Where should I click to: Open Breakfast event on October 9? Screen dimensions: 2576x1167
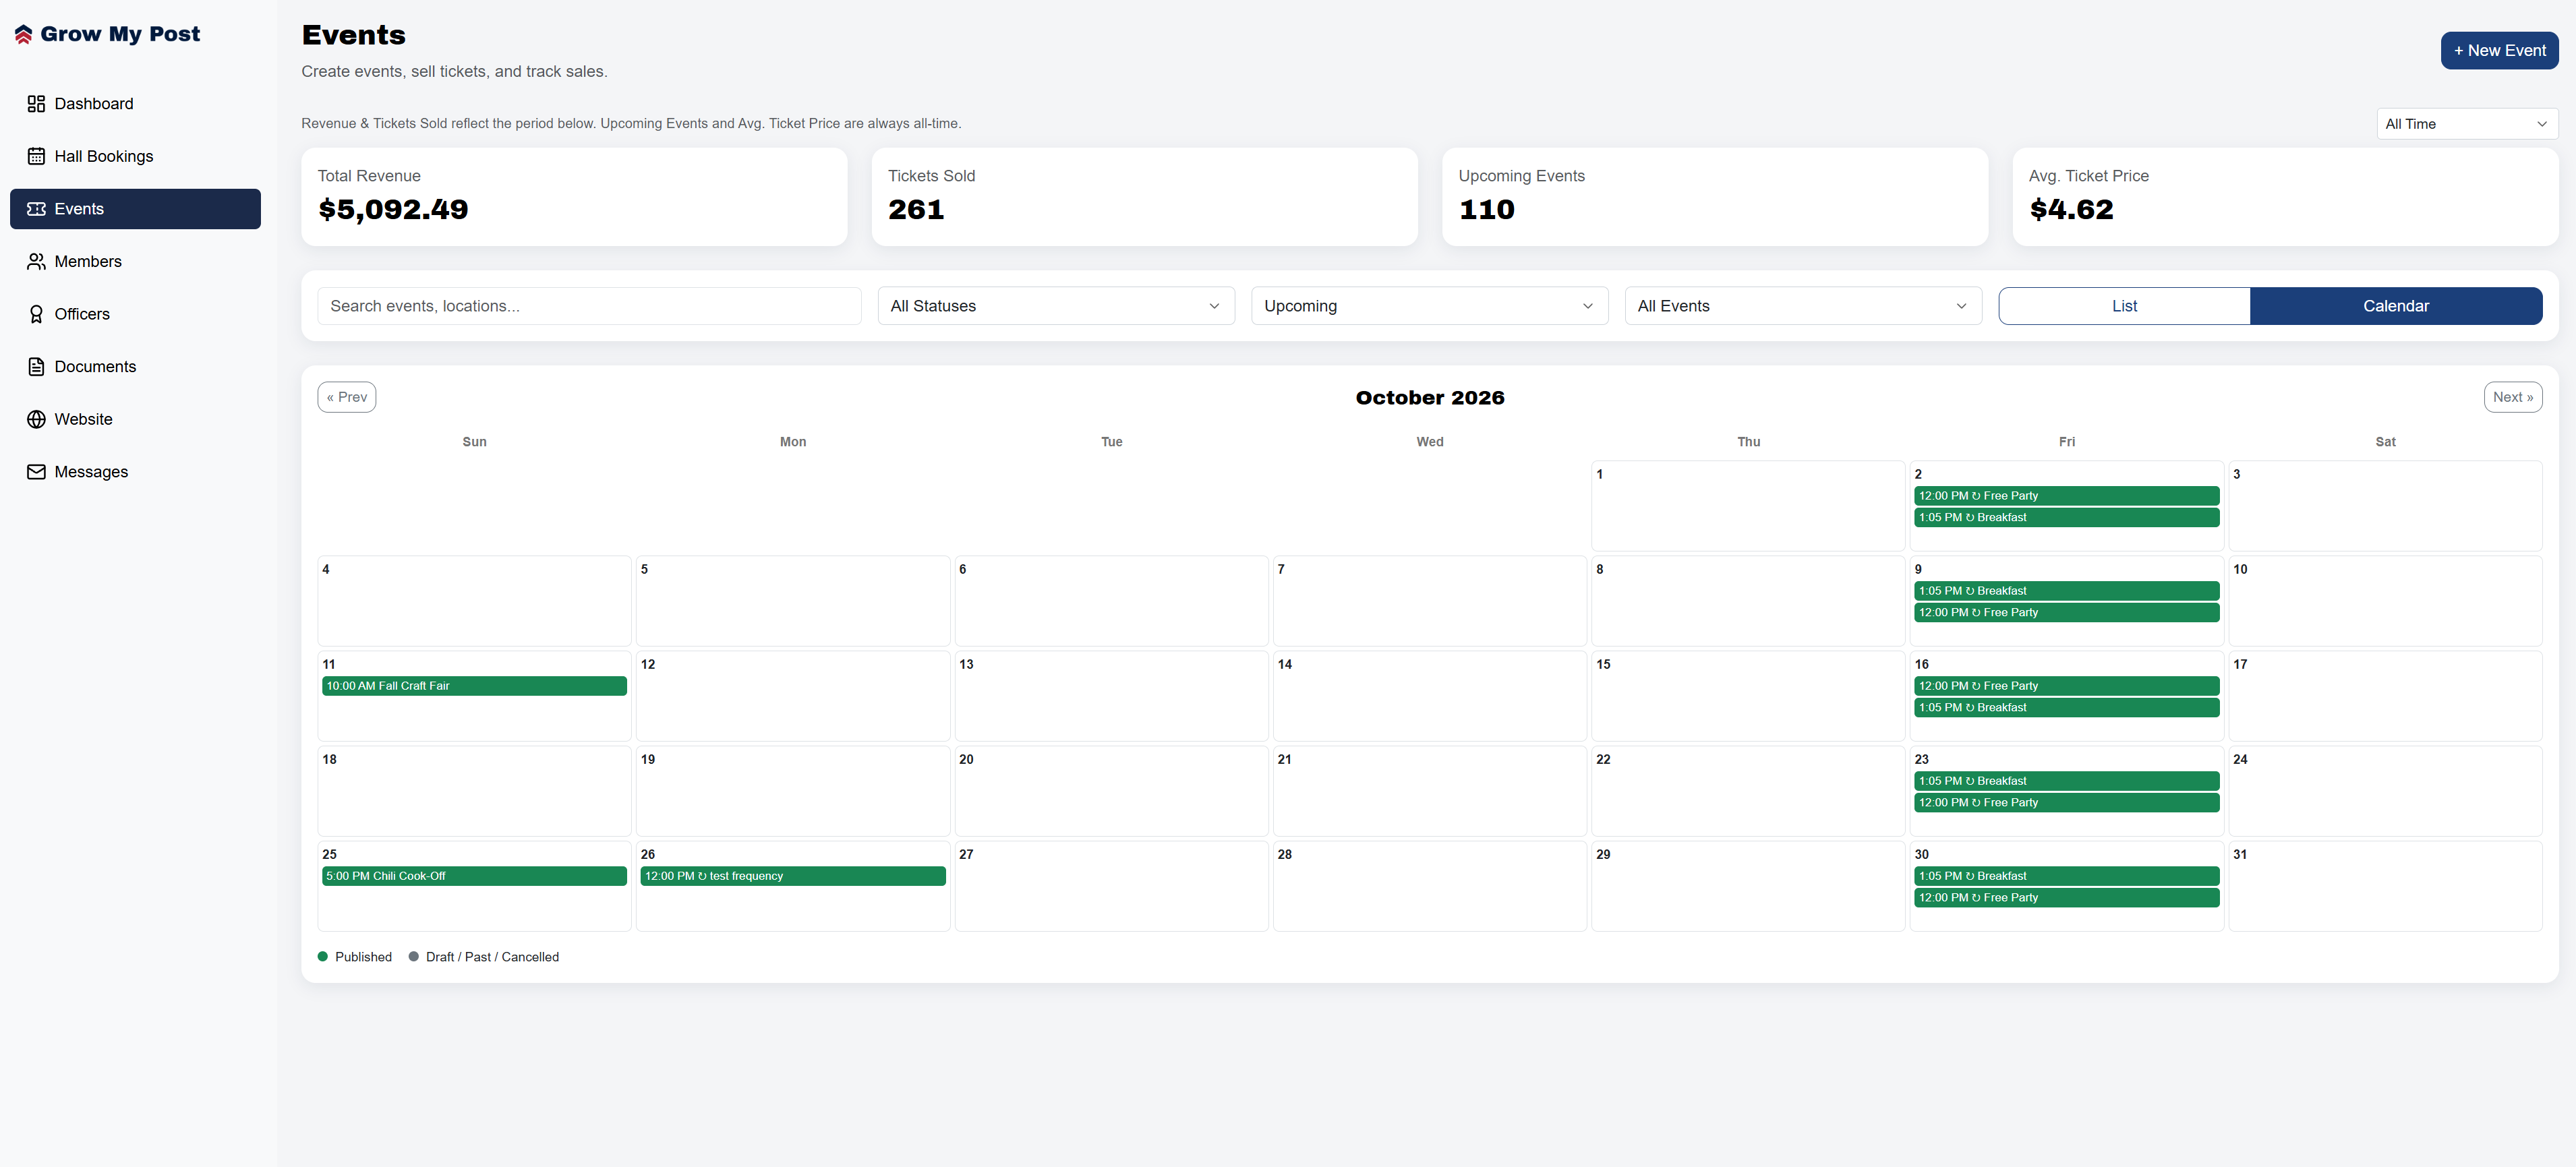(2066, 591)
